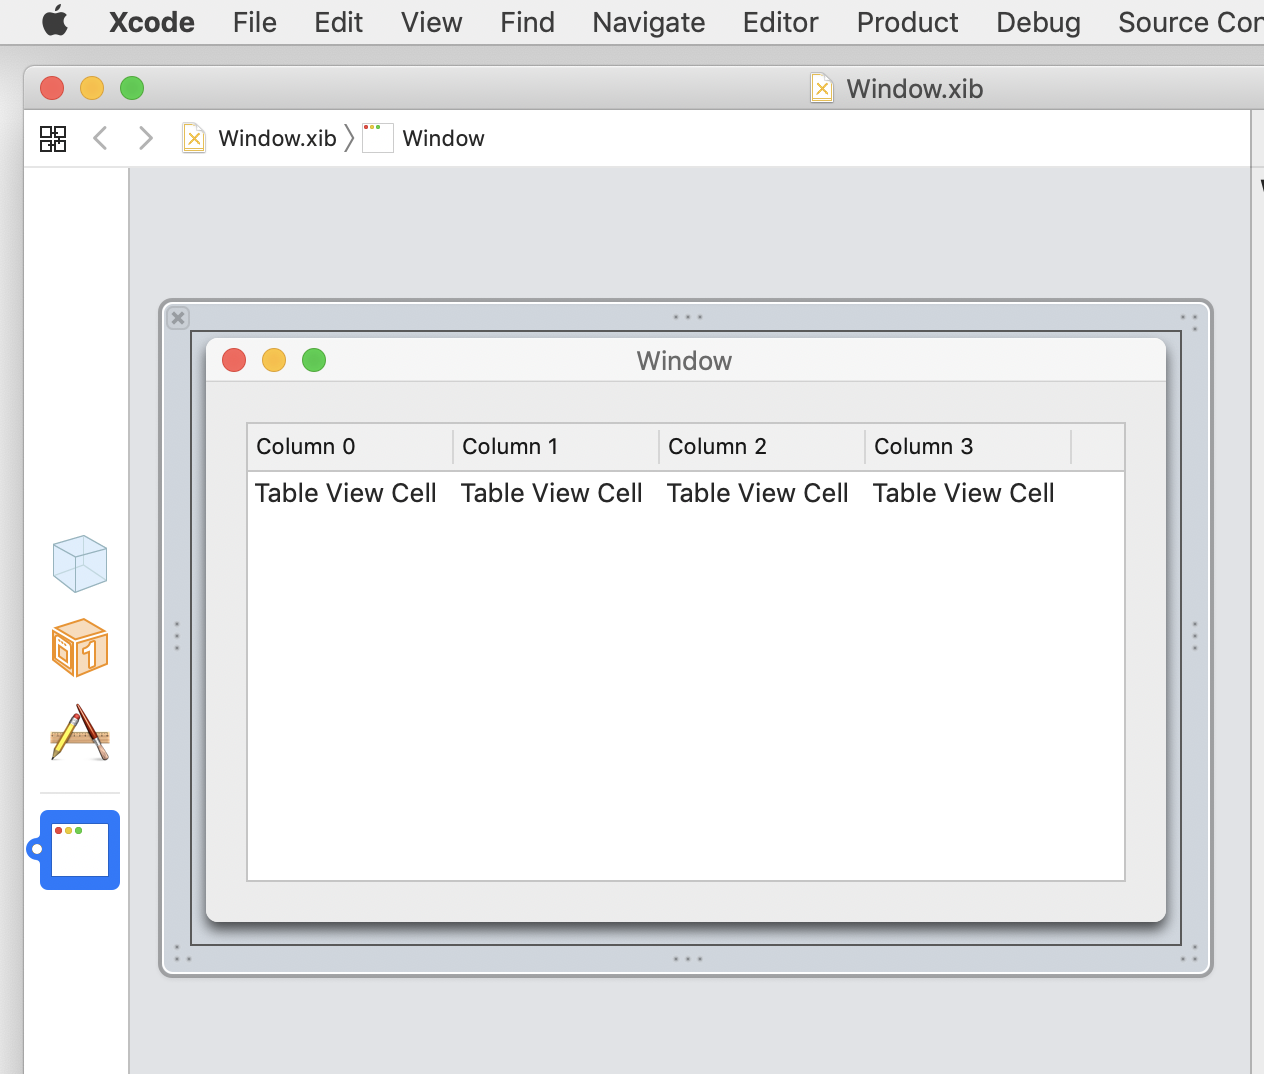
Task: Click the back navigation chevron
Action: (x=99, y=138)
